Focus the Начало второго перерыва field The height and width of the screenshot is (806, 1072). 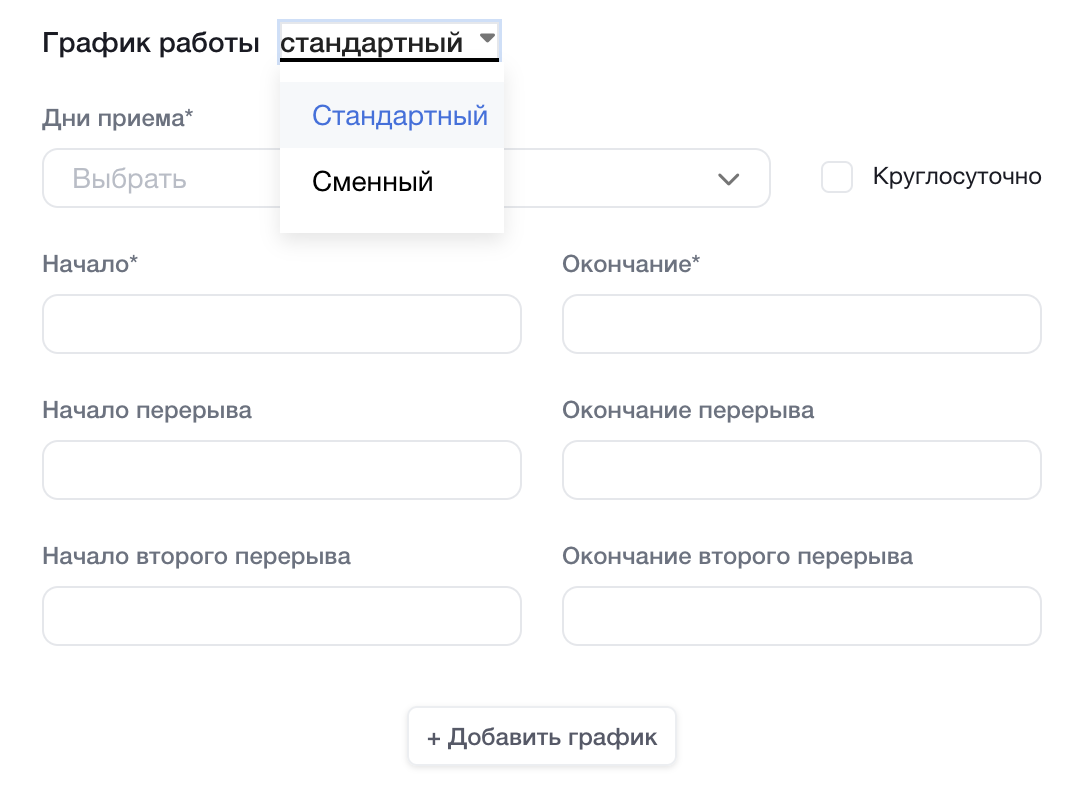(281, 616)
